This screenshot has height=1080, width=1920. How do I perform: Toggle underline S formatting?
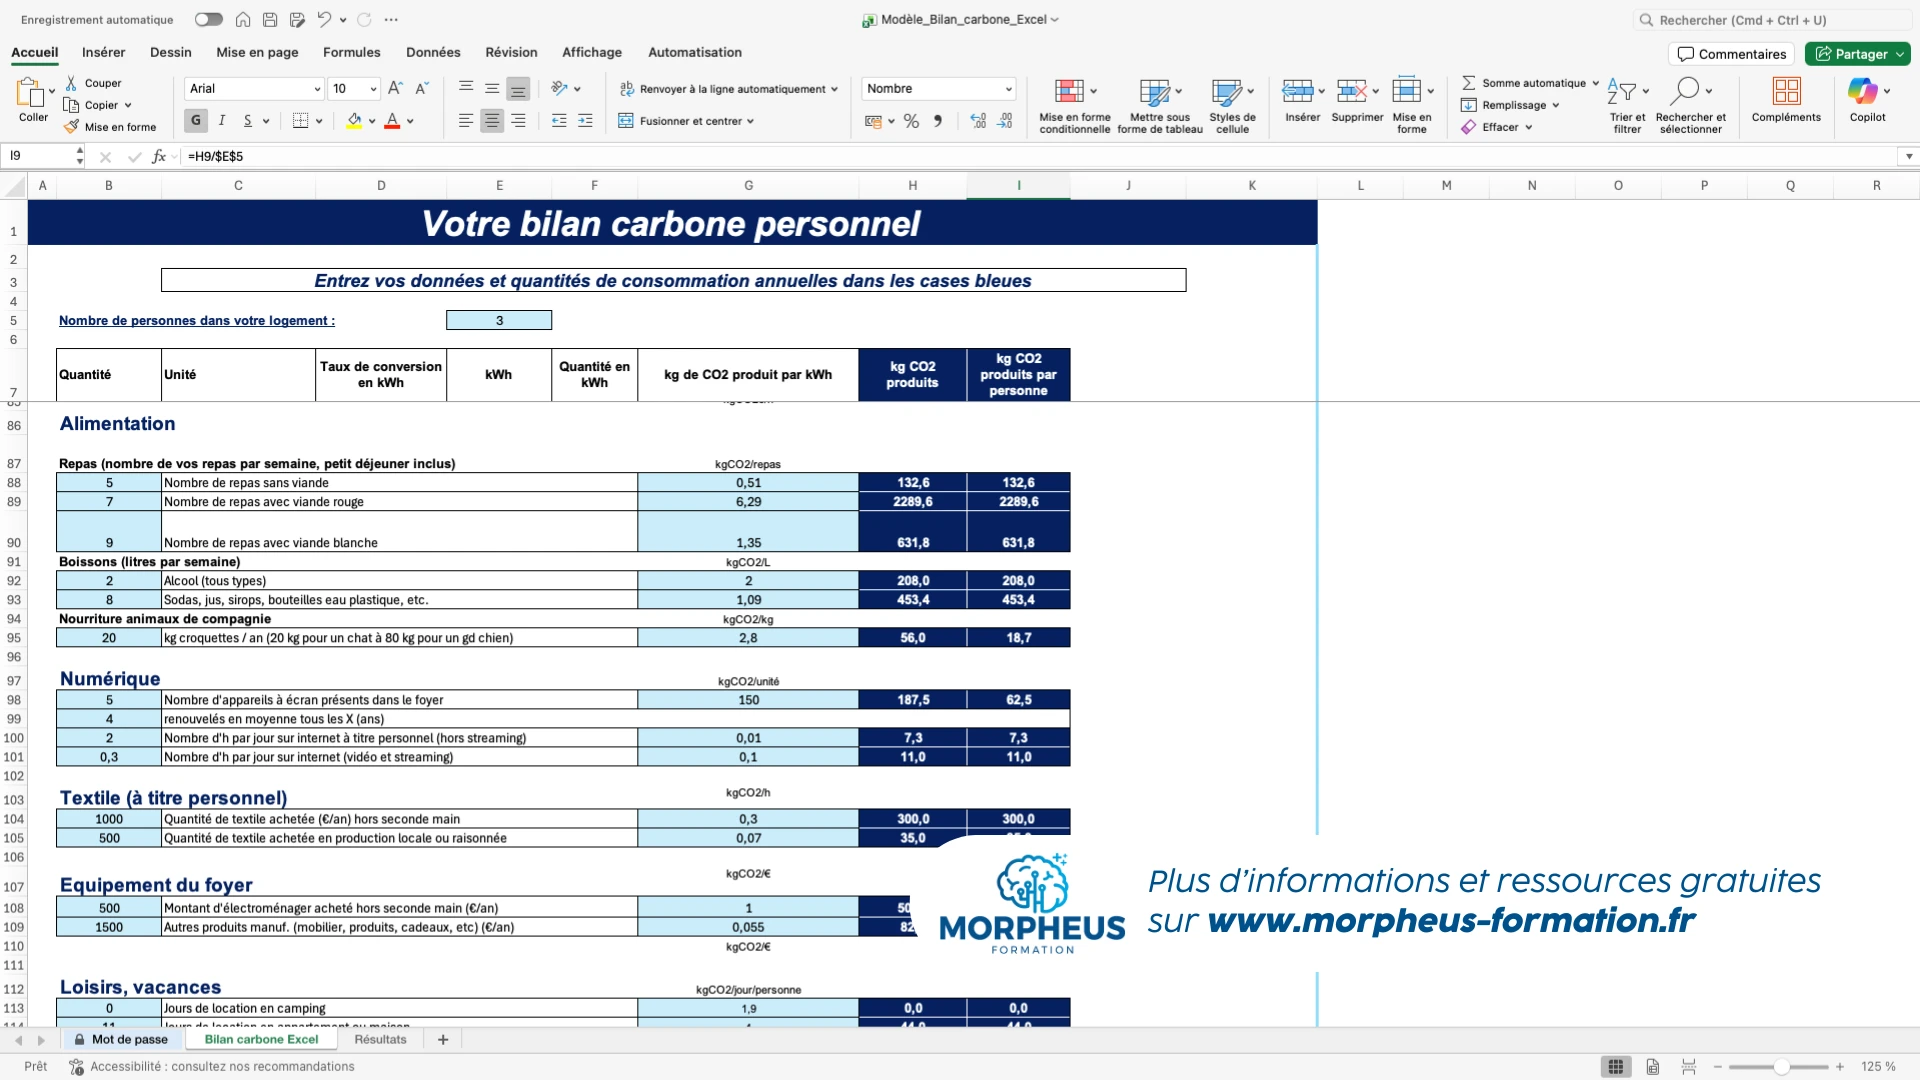coord(248,121)
